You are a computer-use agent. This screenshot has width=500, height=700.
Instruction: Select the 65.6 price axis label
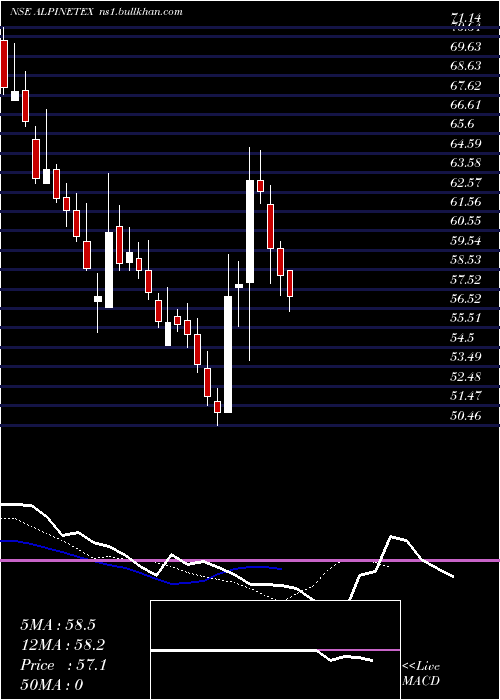[x=462, y=124]
